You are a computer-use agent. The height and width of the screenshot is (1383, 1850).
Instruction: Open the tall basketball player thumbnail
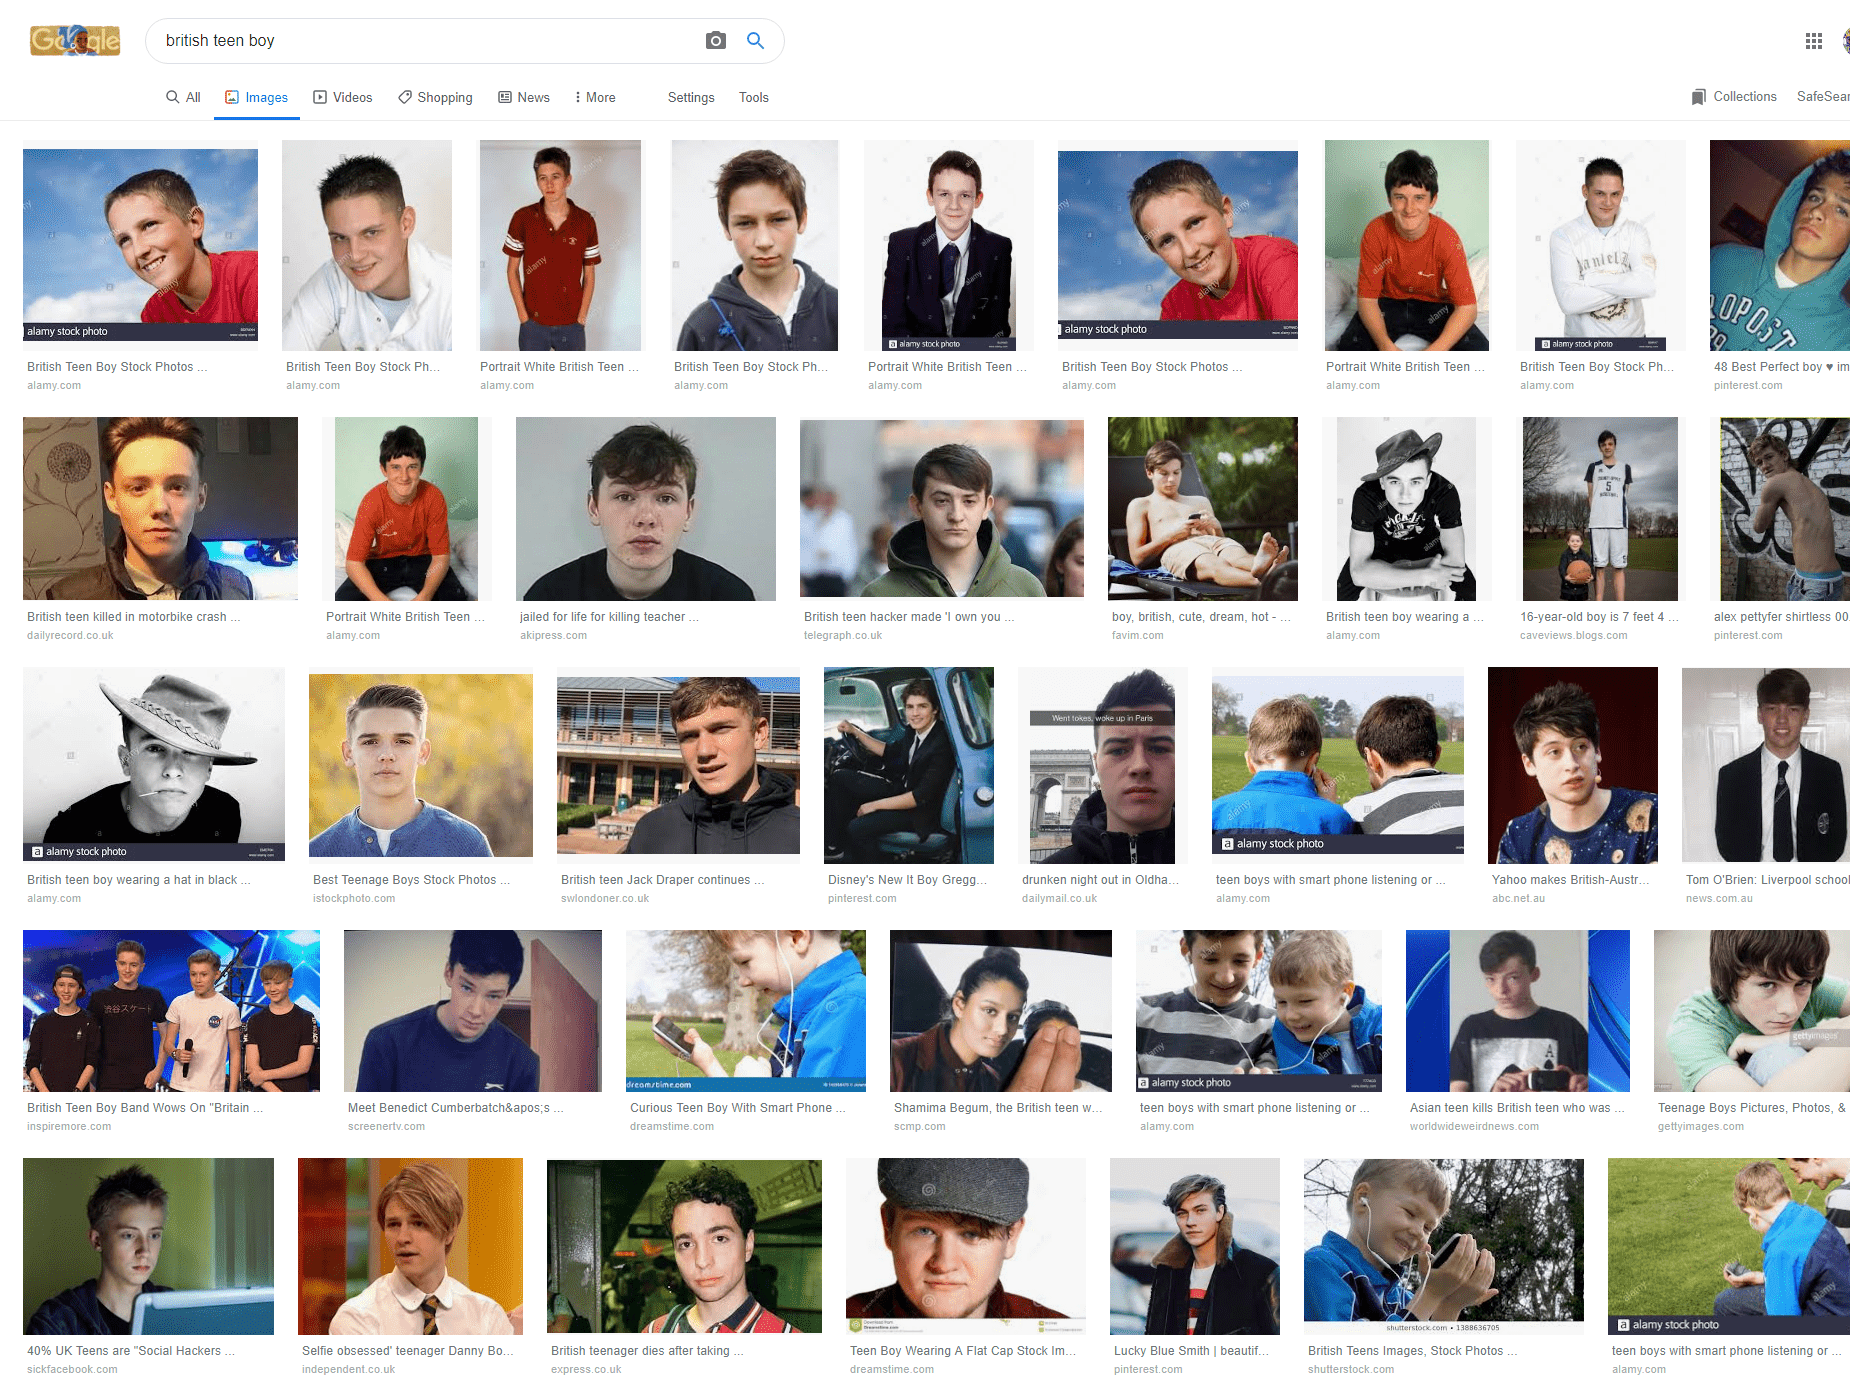coord(1600,509)
